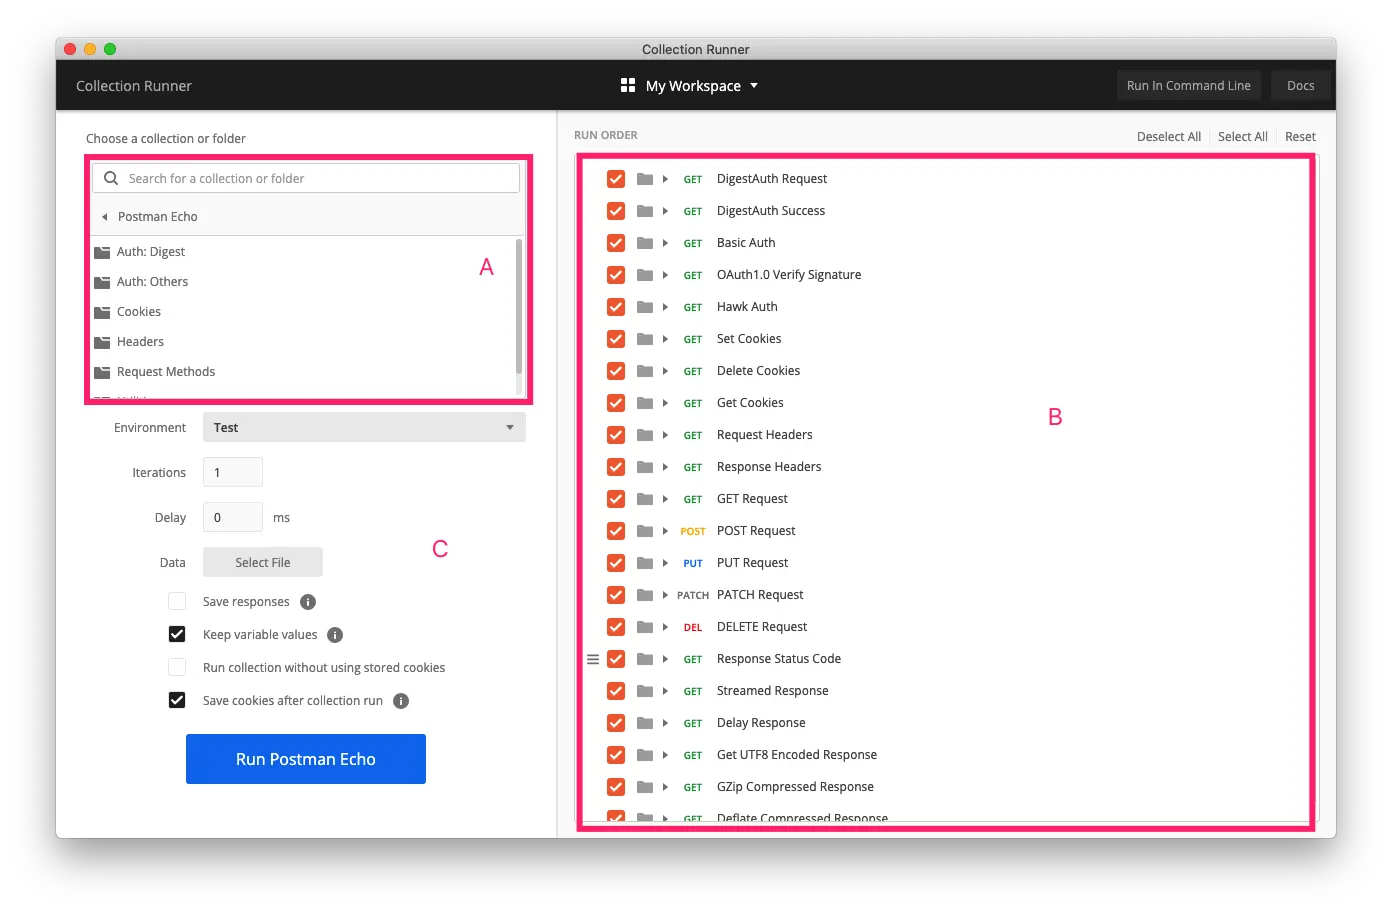Click the collection search field
Image resolution: width=1392 pixels, height=912 pixels.
[306, 178]
